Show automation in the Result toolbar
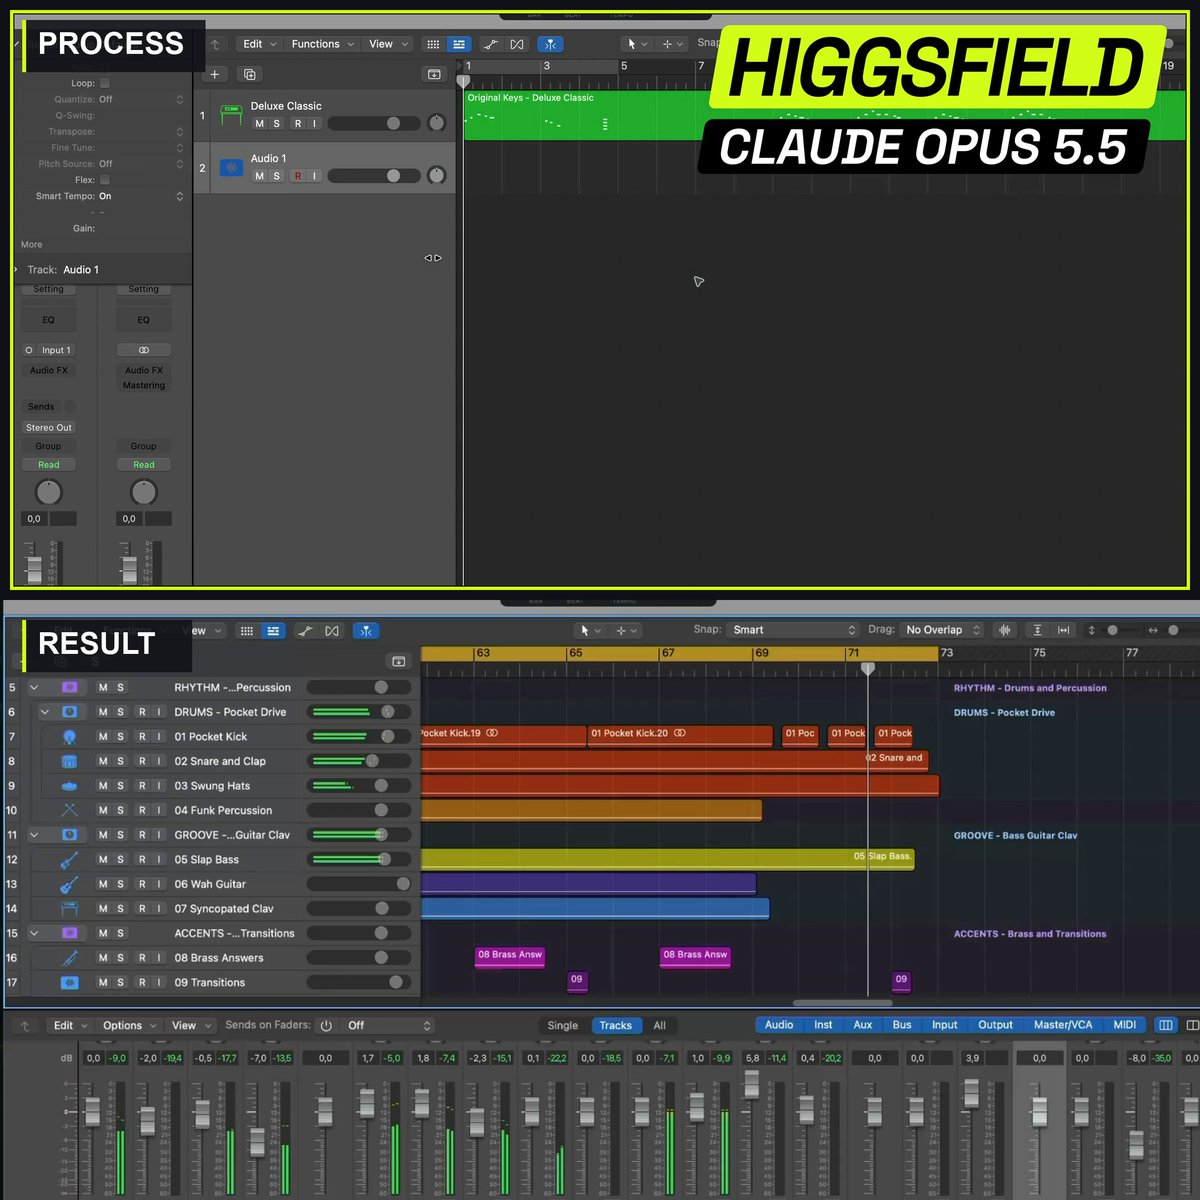Screen dimensions: 1200x1200 coord(305,631)
